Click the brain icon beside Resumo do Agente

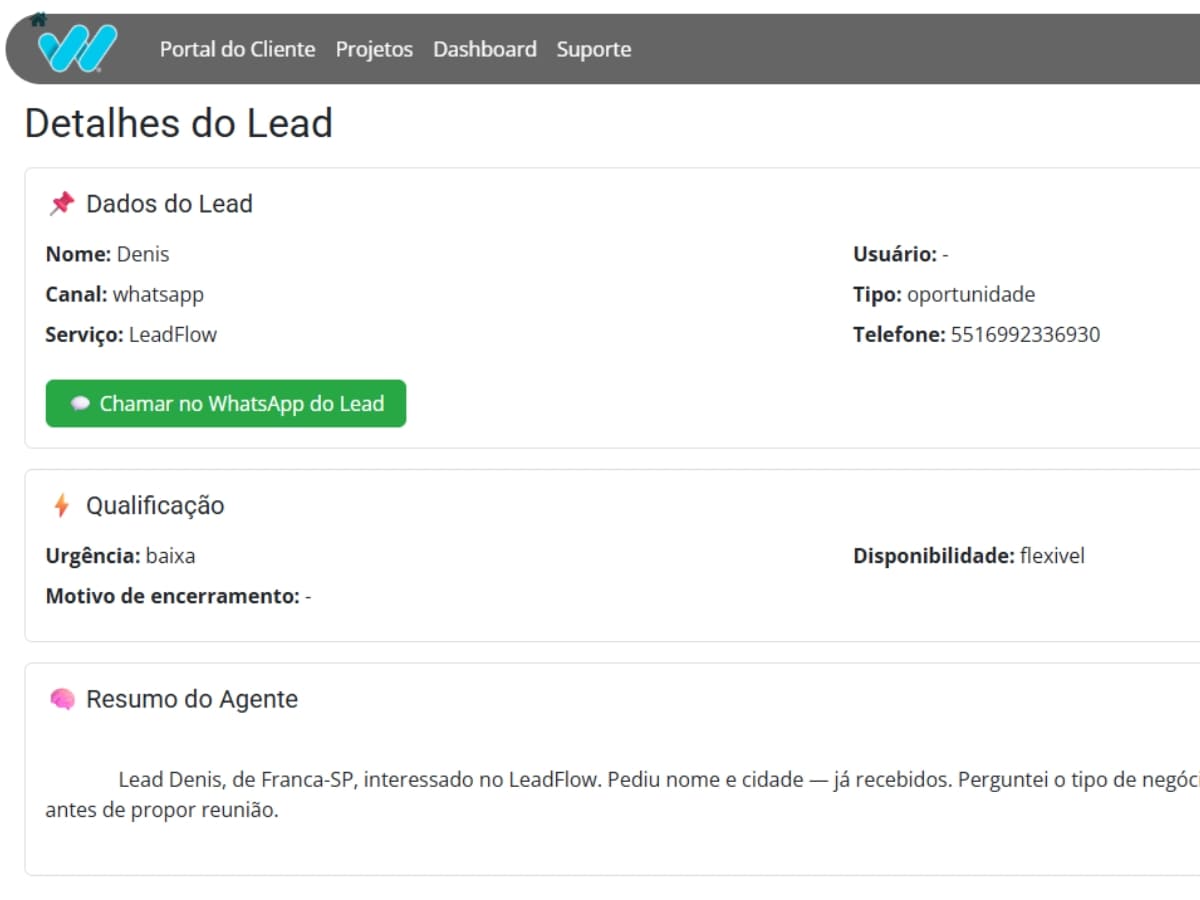60,698
